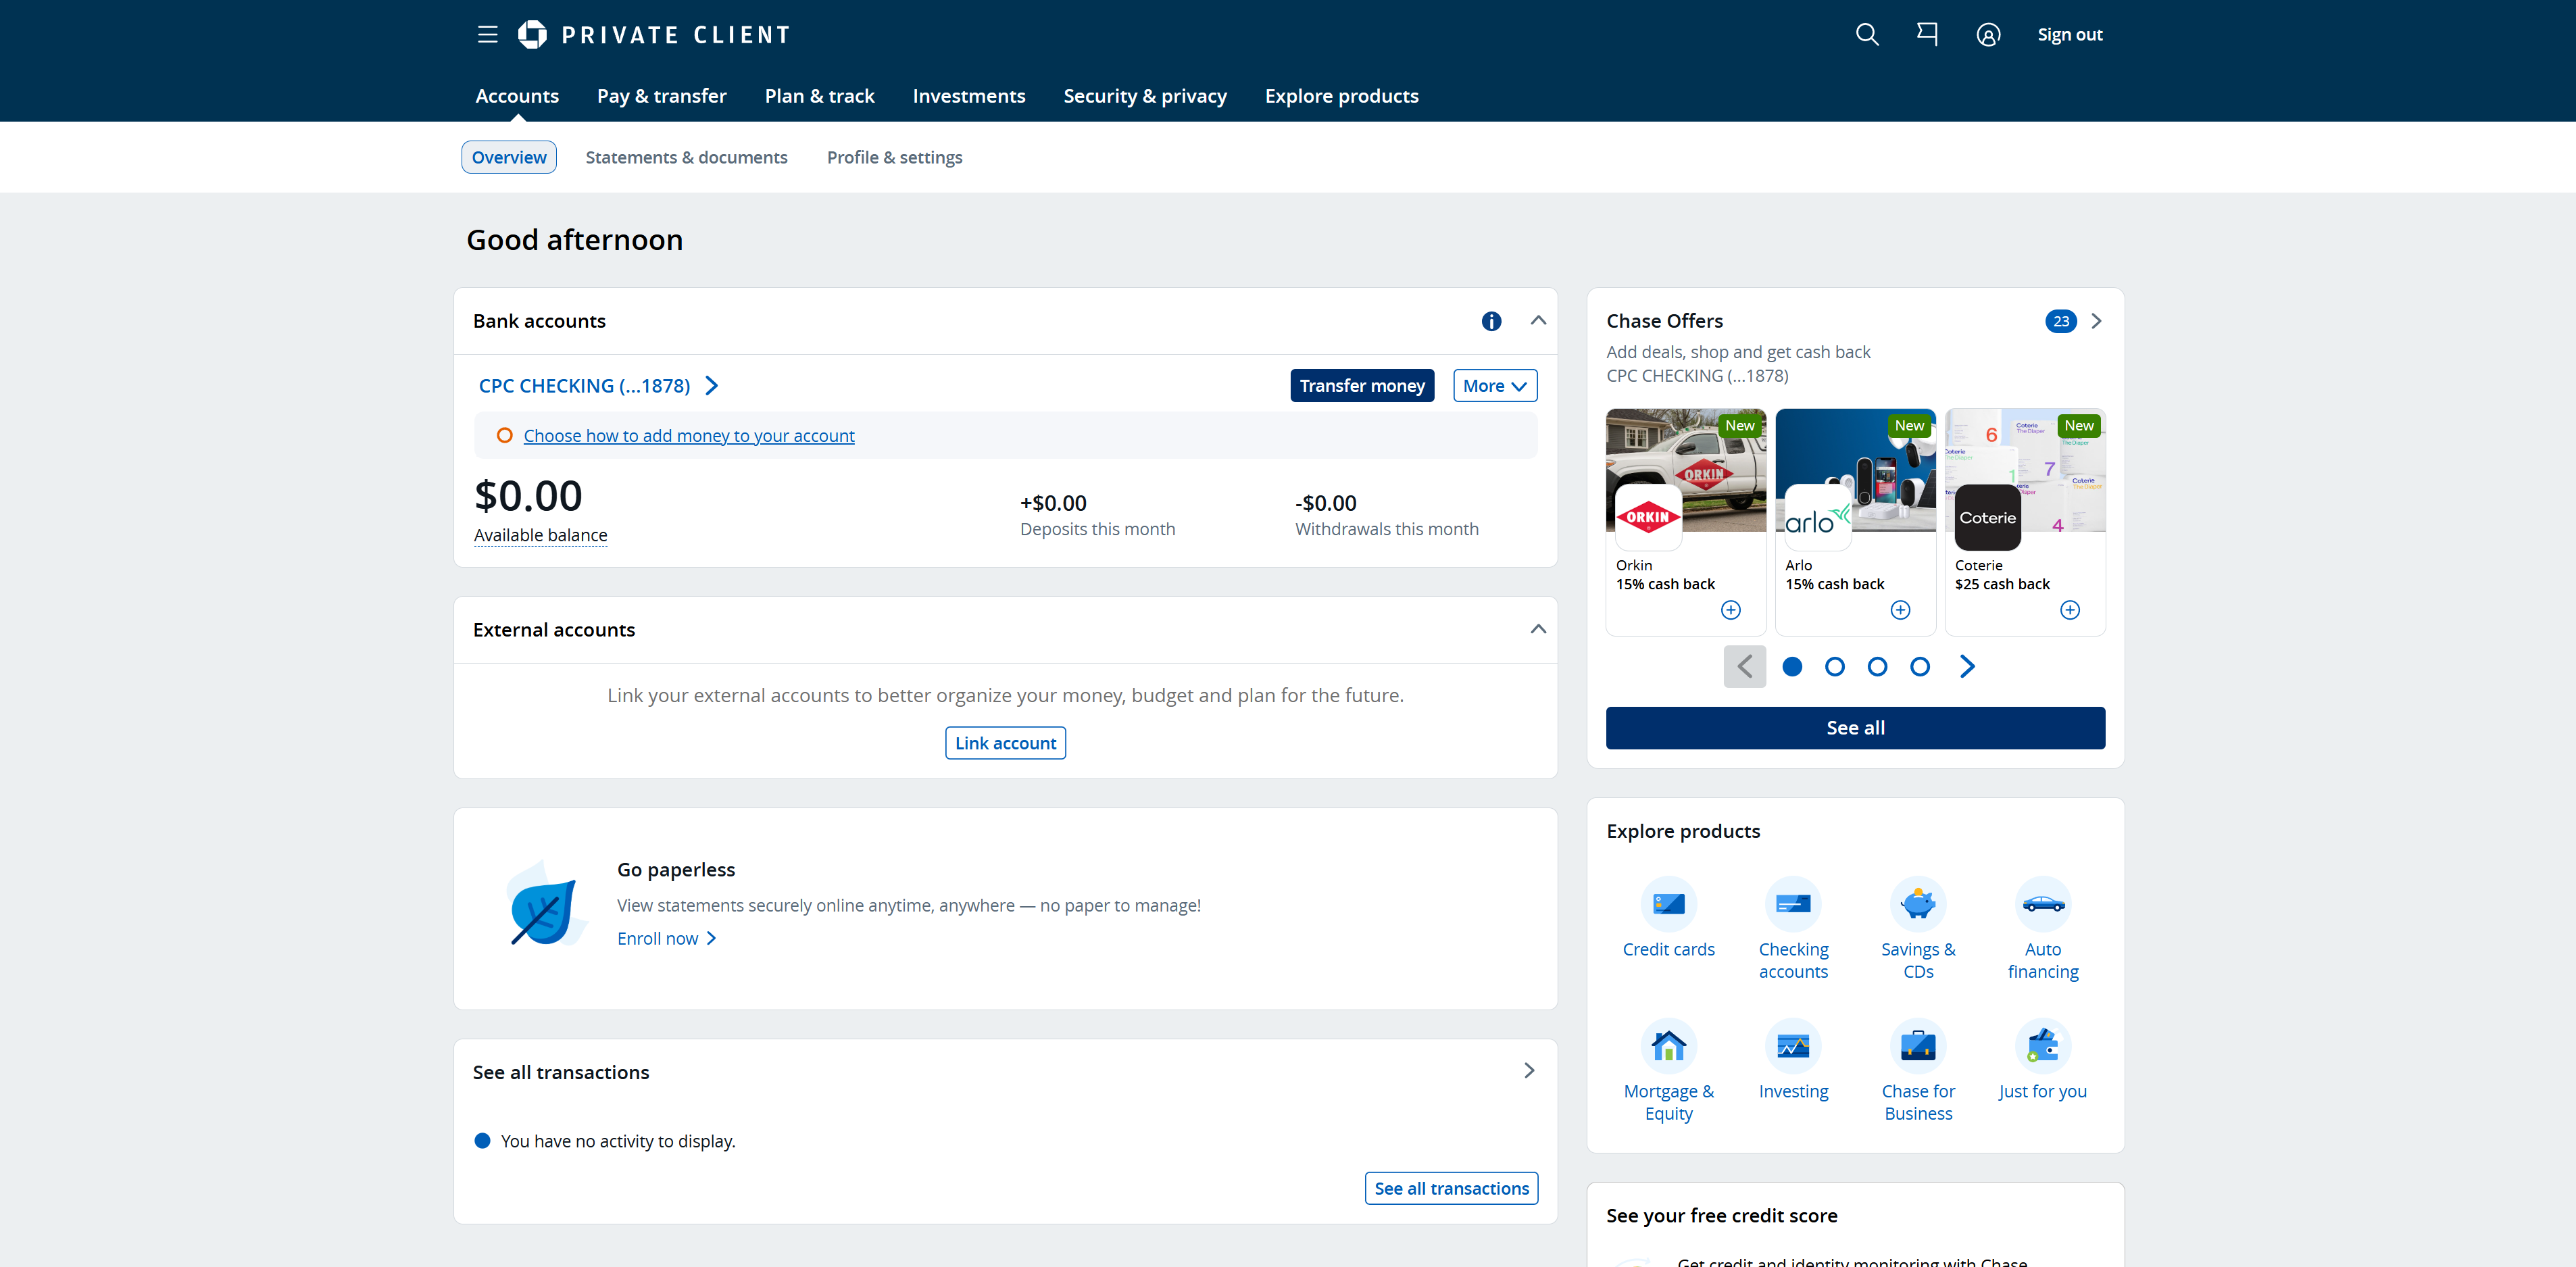
Task: Open the secure messages flag icon
Action: [1926, 35]
